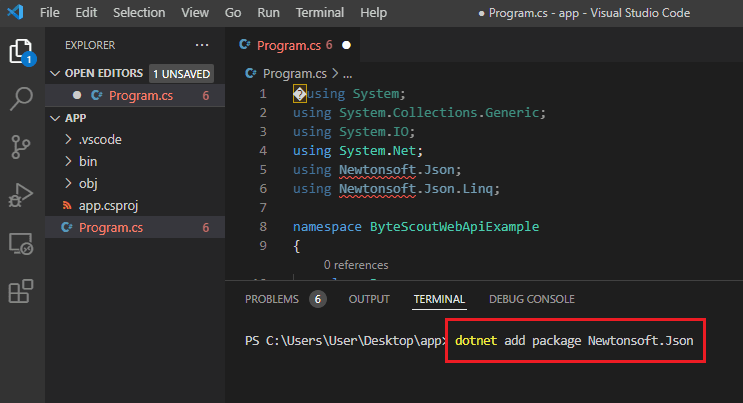Switch to the DEBUG CONSOLE tab
The height and width of the screenshot is (403, 743).
pos(531,299)
